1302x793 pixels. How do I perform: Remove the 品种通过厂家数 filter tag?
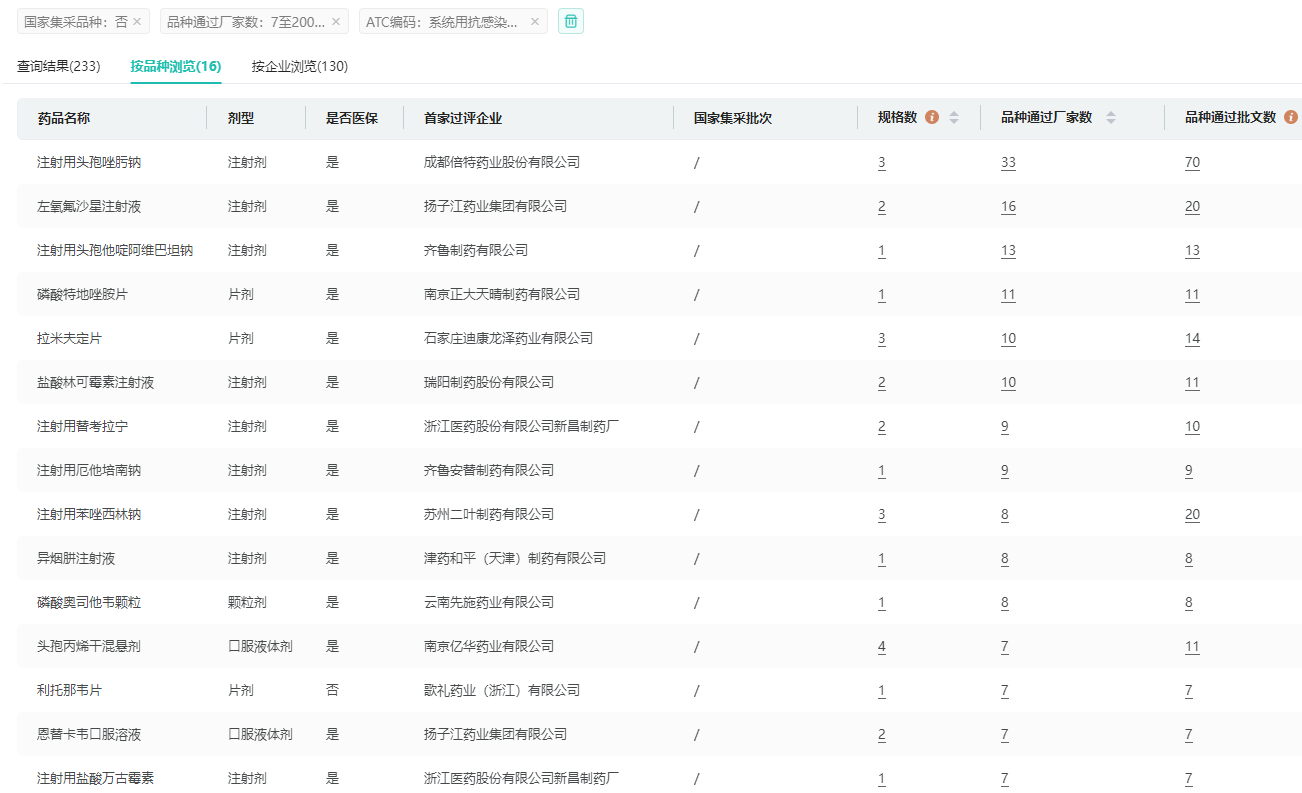[336, 21]
